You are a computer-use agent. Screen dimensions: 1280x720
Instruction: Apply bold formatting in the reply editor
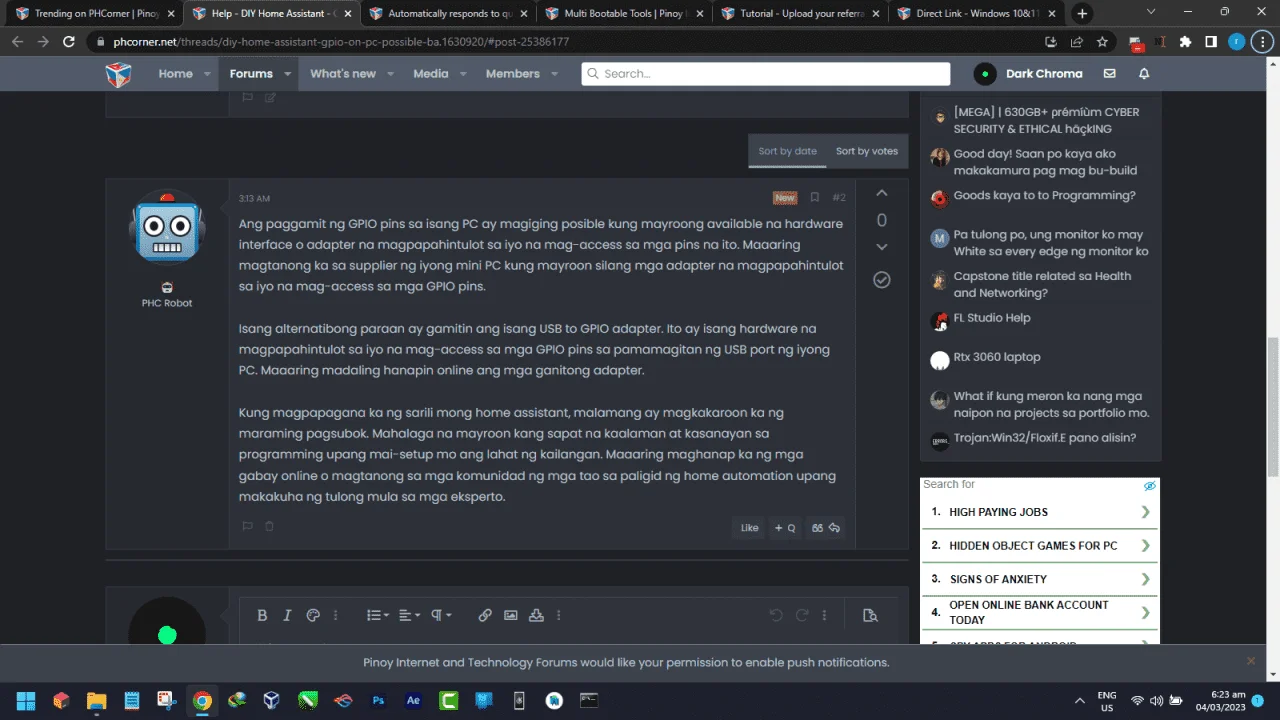click(262, 616)
